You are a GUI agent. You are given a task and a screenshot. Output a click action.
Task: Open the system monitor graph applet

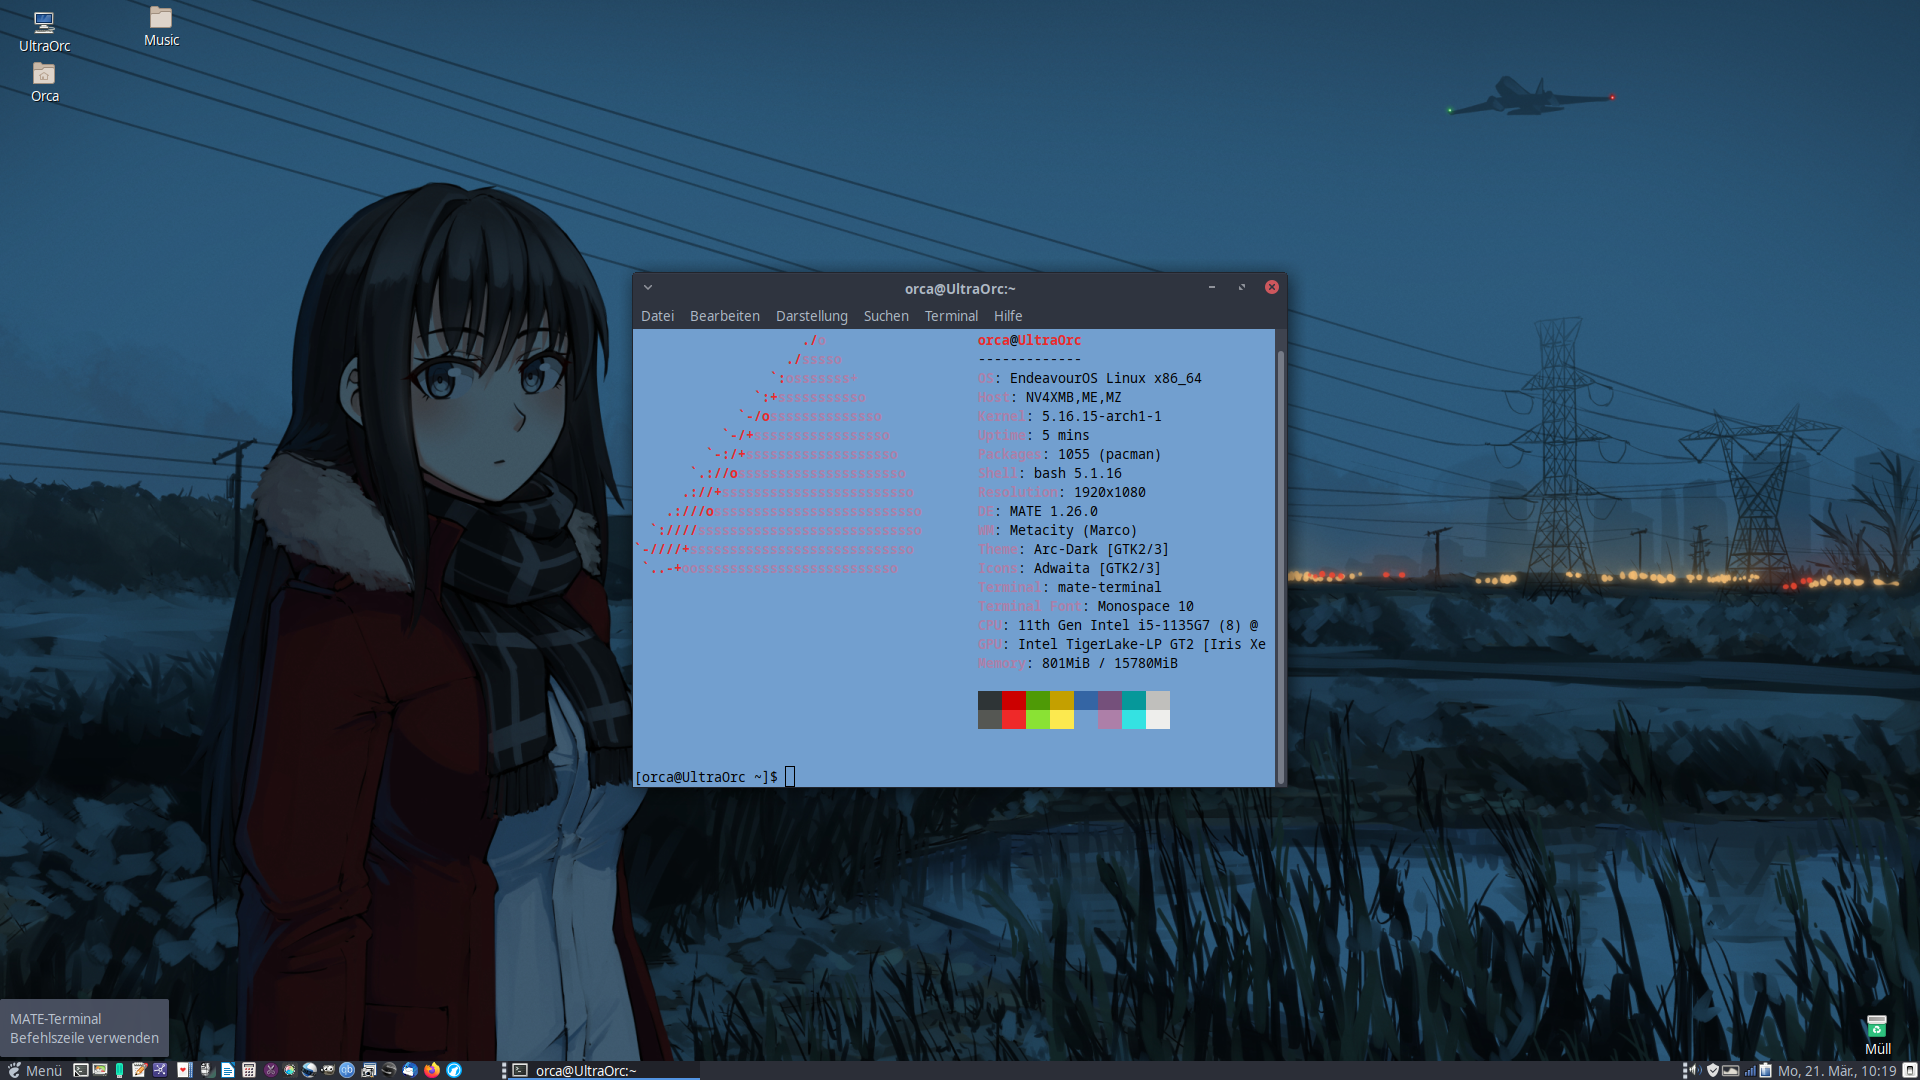click(1730, 1070)
